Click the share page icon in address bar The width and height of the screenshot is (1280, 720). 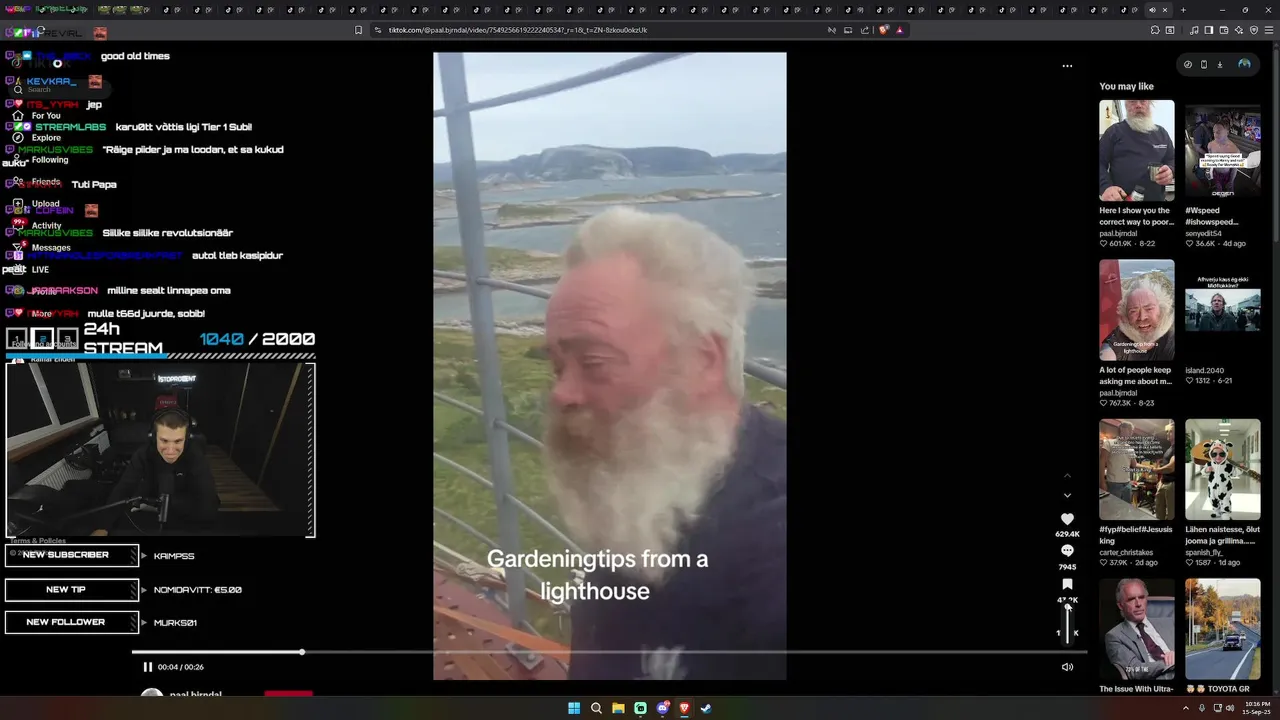click(x=864, y=30)
